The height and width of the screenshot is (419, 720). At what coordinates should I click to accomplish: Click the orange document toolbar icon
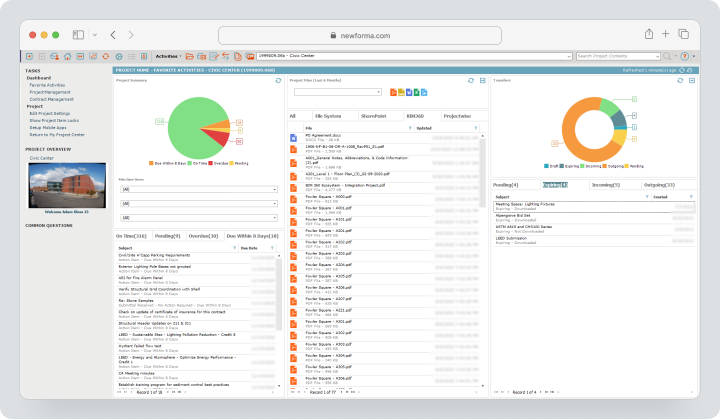[x=237, y=57]
